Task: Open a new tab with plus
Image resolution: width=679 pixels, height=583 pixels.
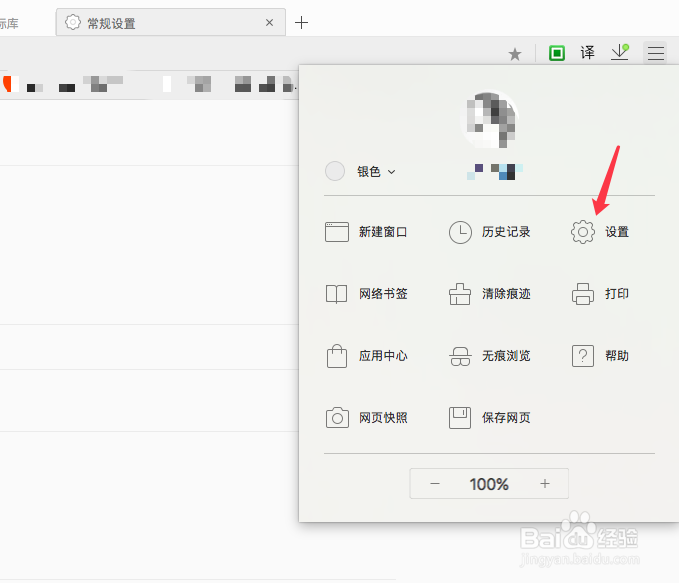Action: coord(301,23)
